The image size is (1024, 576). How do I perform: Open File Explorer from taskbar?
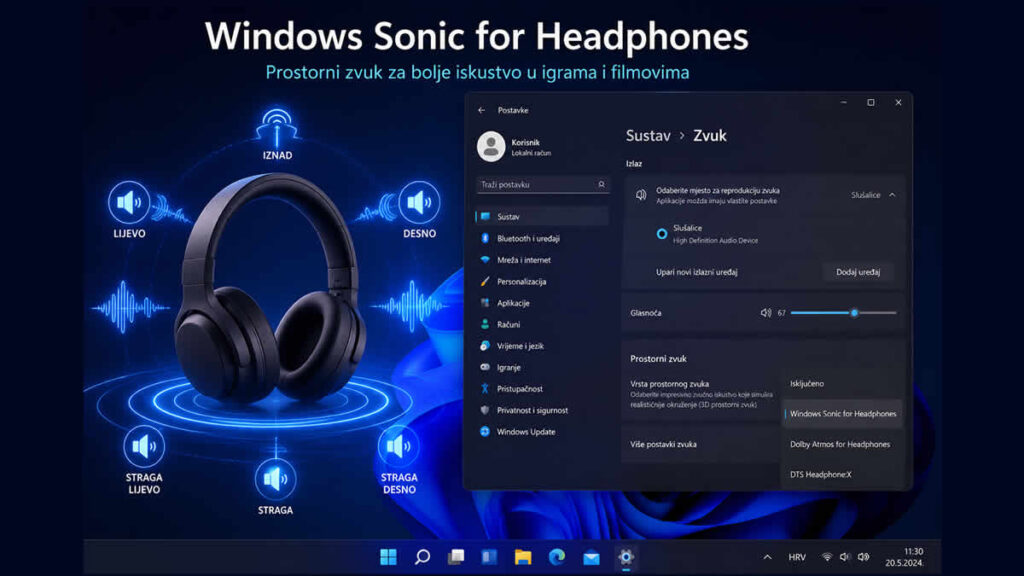point(523,556)
